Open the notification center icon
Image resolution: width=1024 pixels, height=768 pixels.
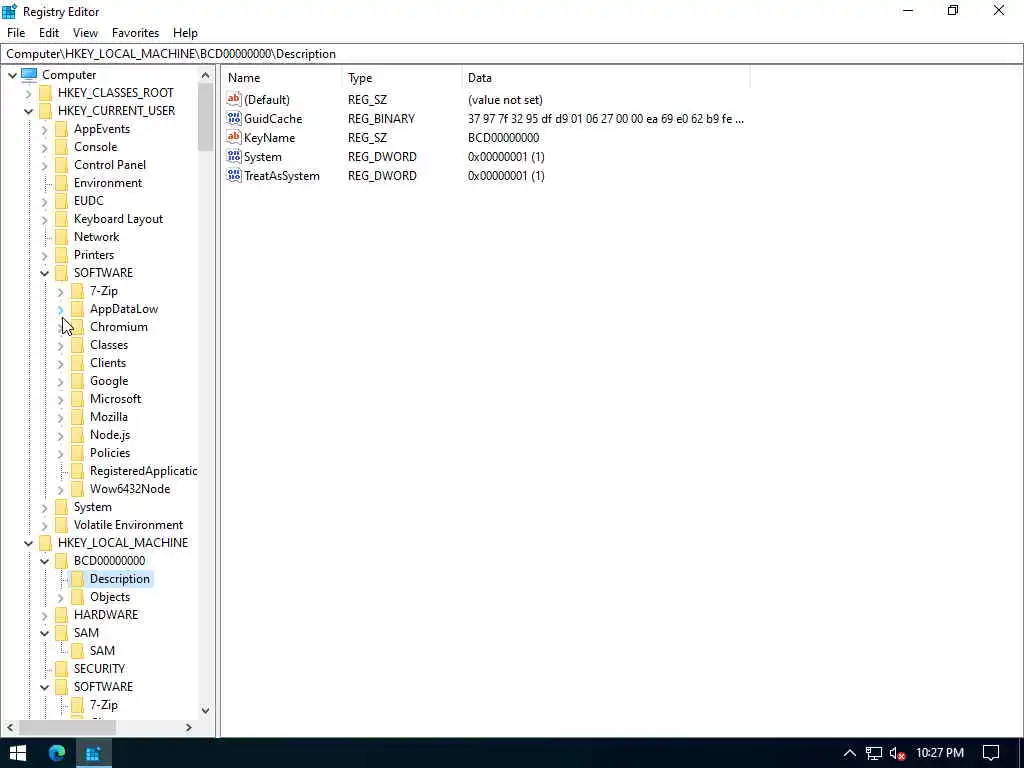991,753
